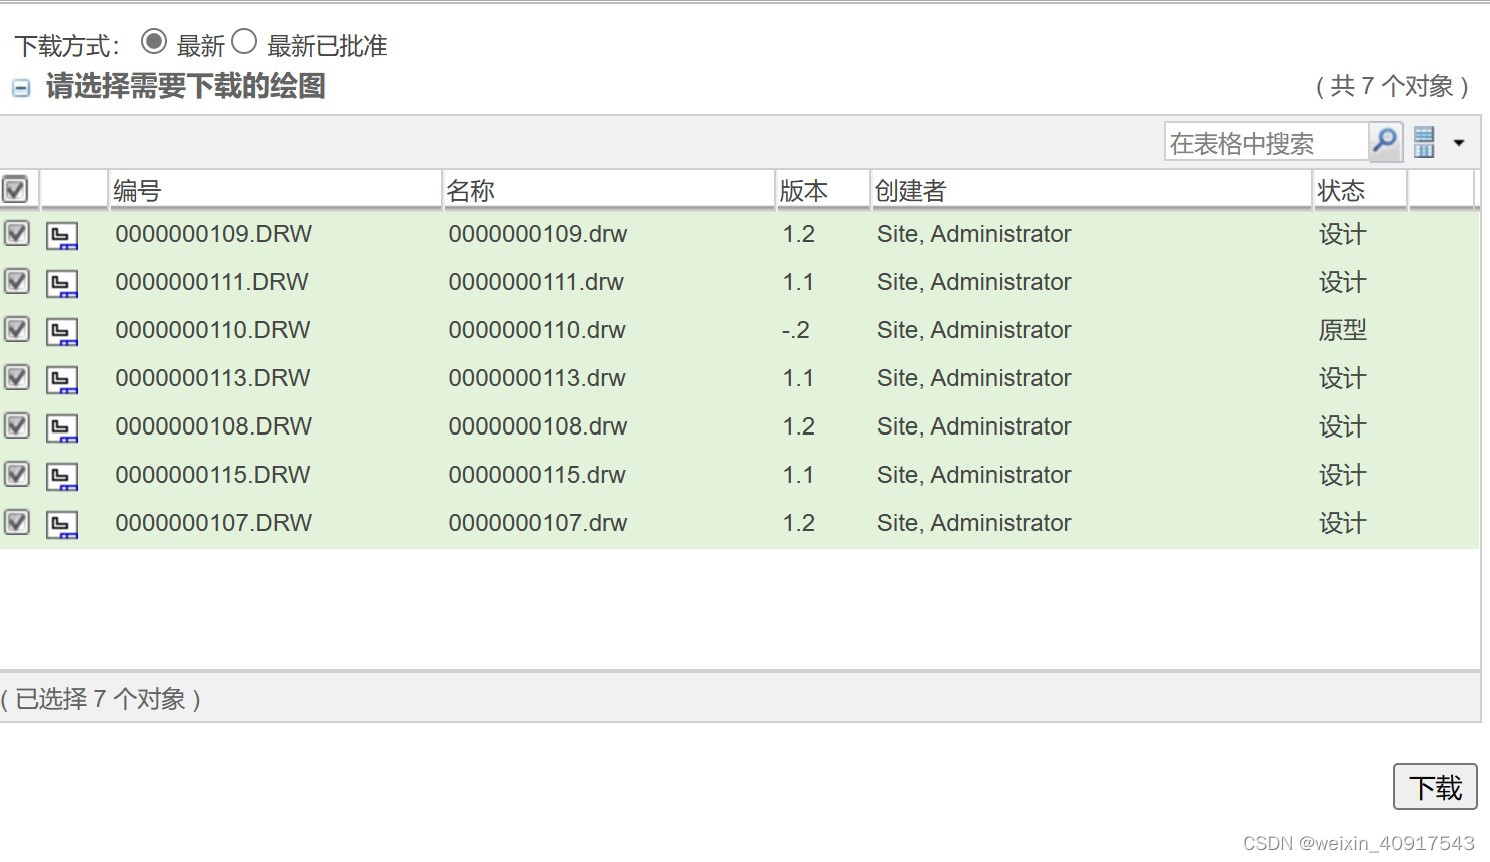Screen dimensions: 1490x862
Task: Click name cell 0000000107.drw
Action: [x=538, y=523]
